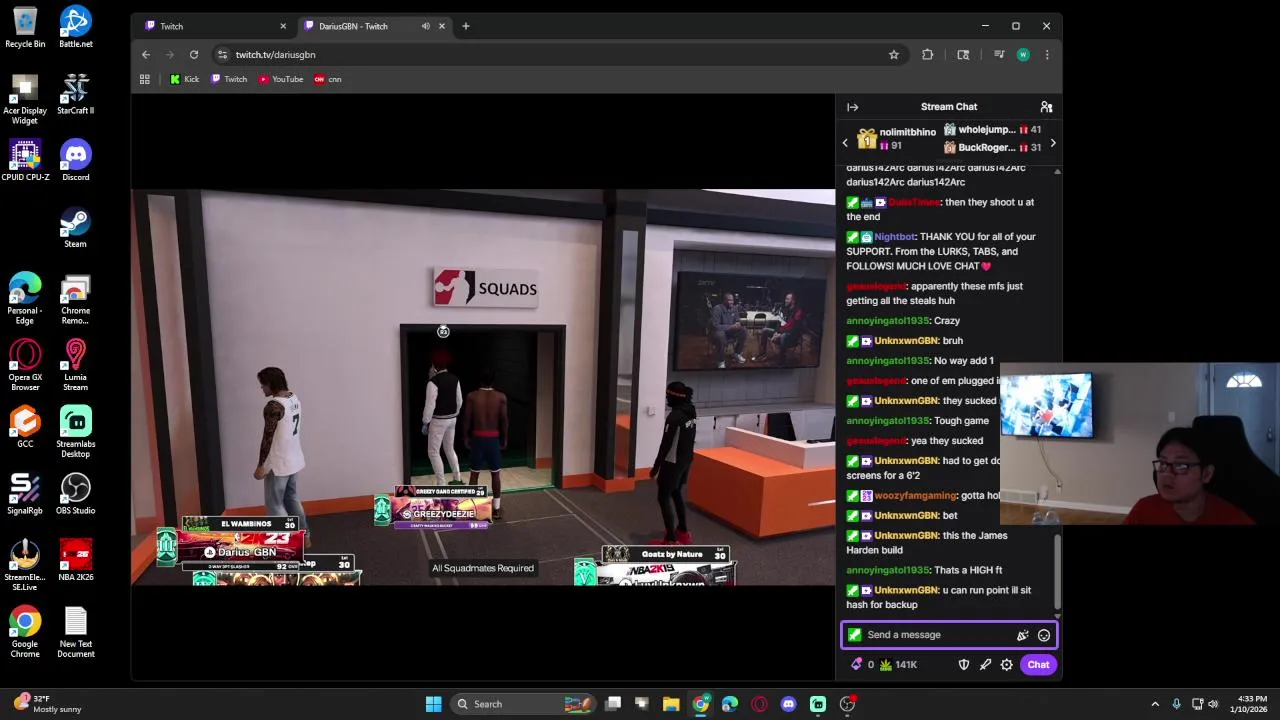This screenshot has width=1280, height=720.
Task: Click the stream video player
Action: tap(483, 386)
